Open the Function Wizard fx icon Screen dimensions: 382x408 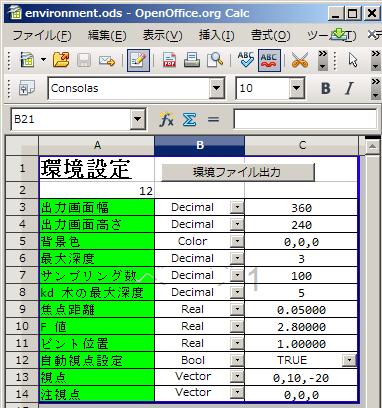tap(166, 119)
